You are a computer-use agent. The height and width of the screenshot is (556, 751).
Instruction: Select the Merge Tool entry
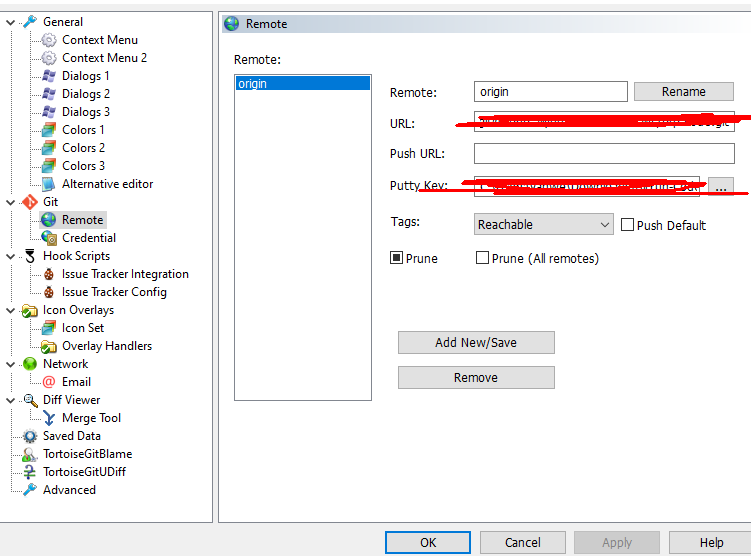[x=91, y=418]
